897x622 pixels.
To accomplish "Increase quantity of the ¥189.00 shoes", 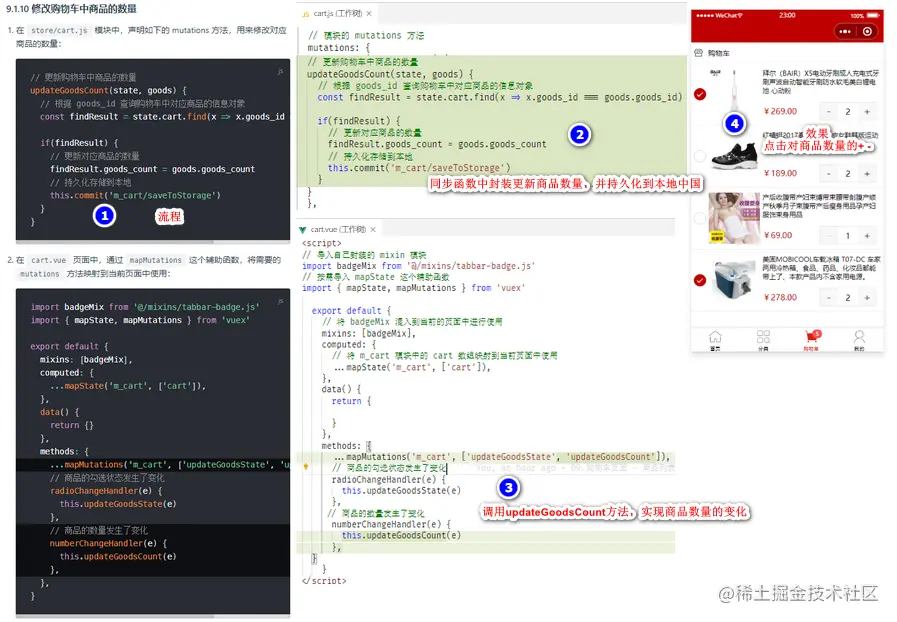I will click(867, 173).
